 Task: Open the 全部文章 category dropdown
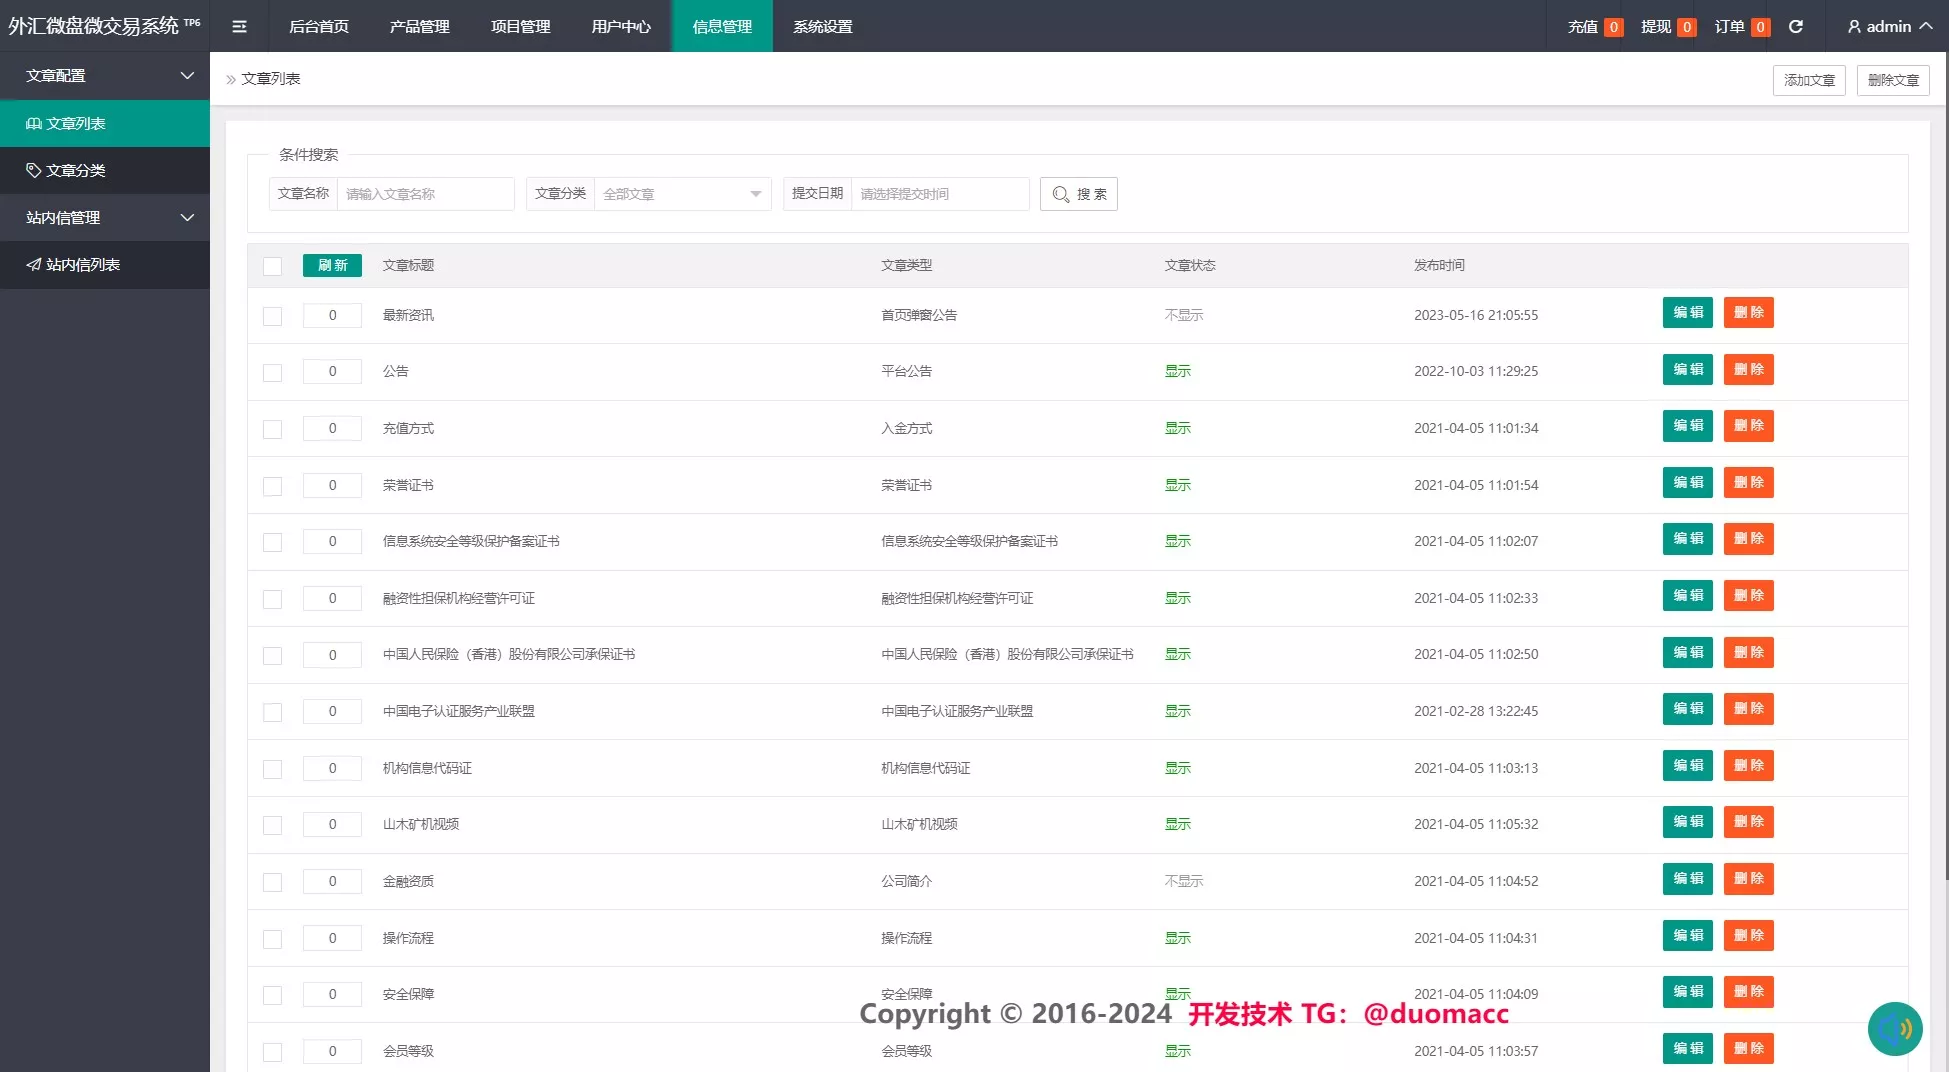point(682,194)
